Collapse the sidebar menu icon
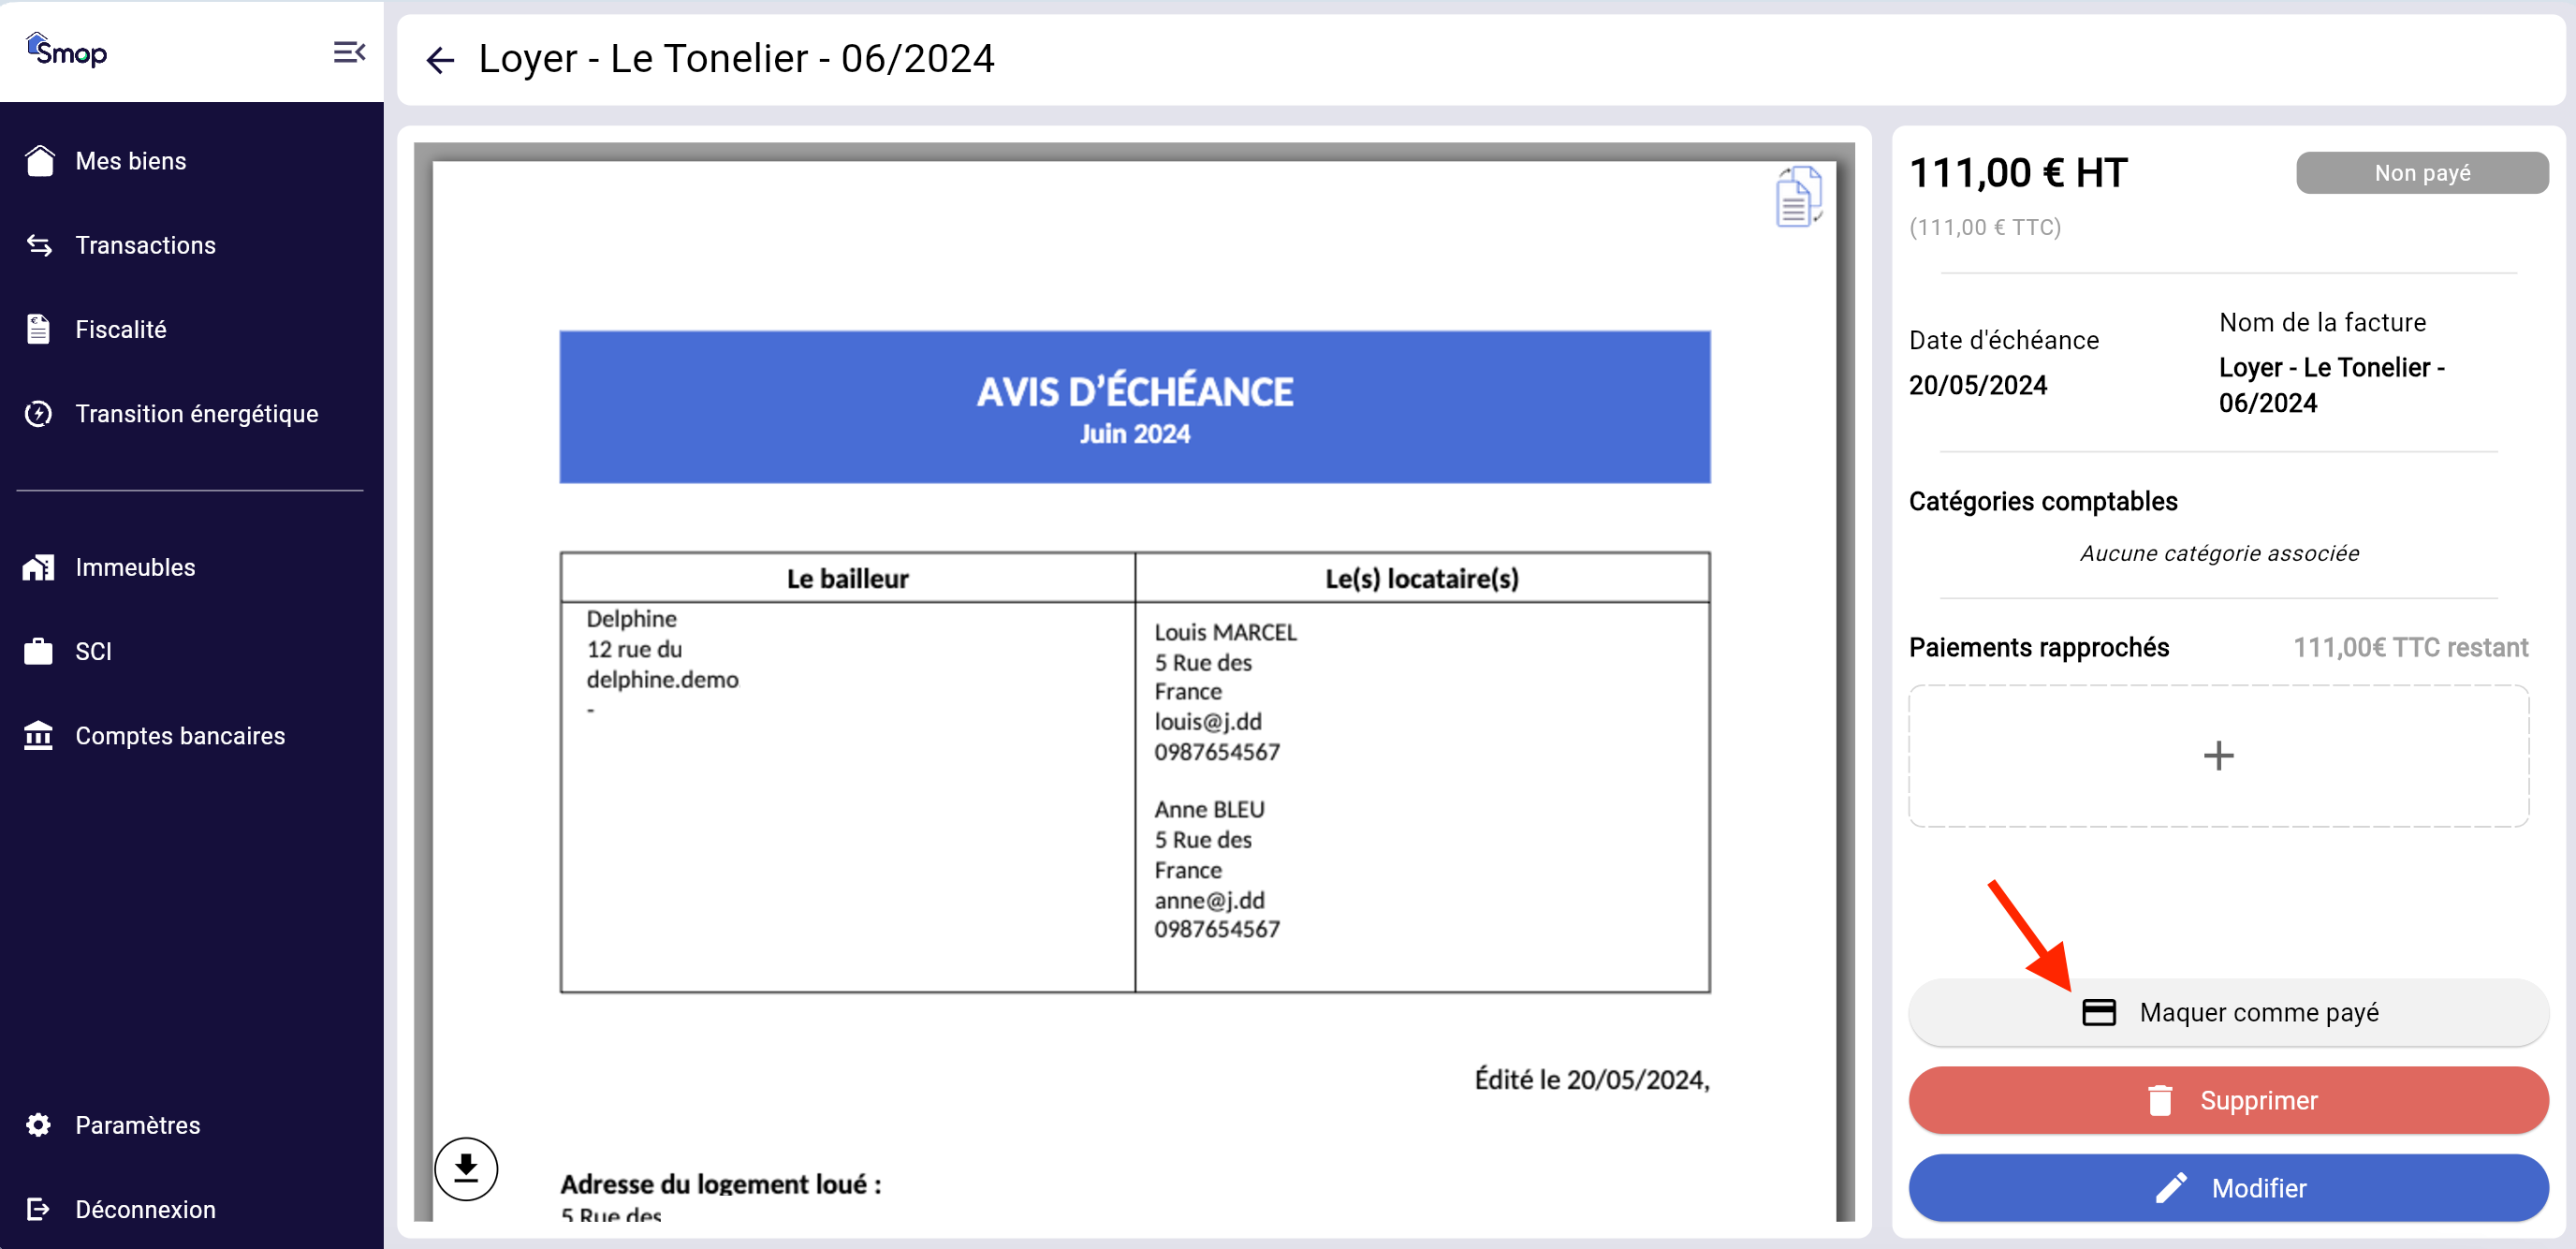 (348, 52)
